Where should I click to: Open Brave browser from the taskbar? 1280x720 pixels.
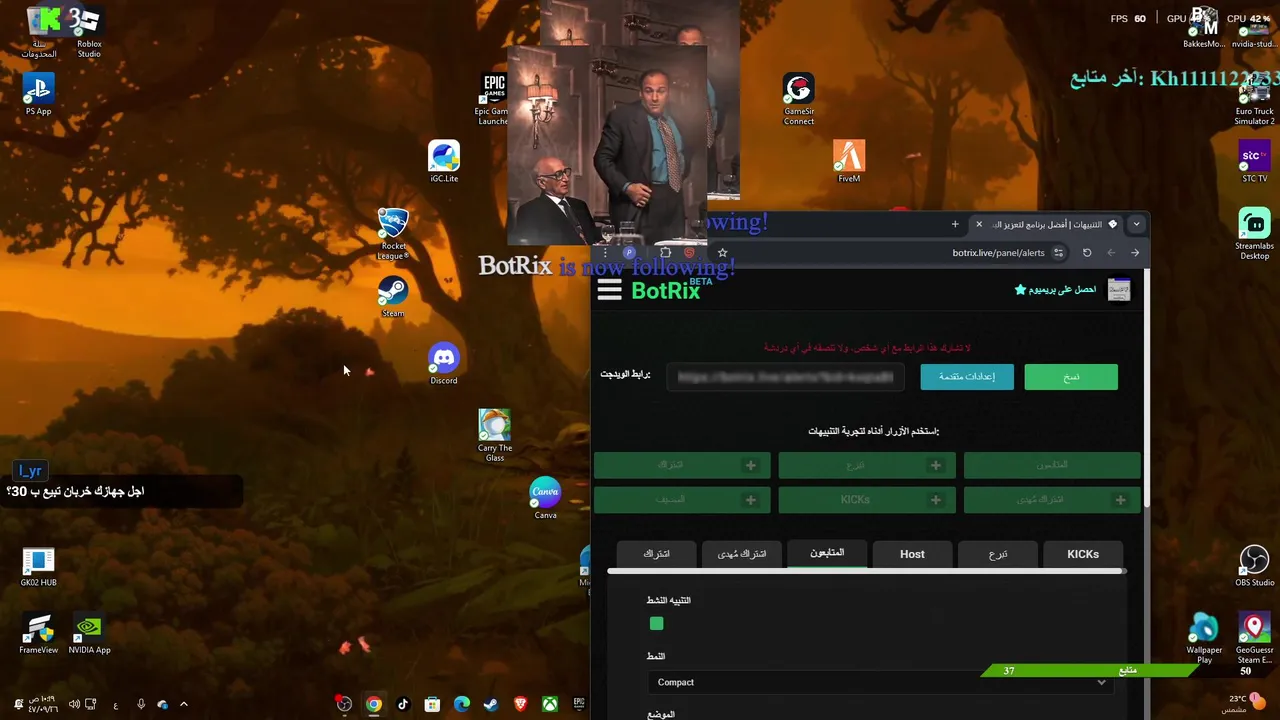point(520,704)
